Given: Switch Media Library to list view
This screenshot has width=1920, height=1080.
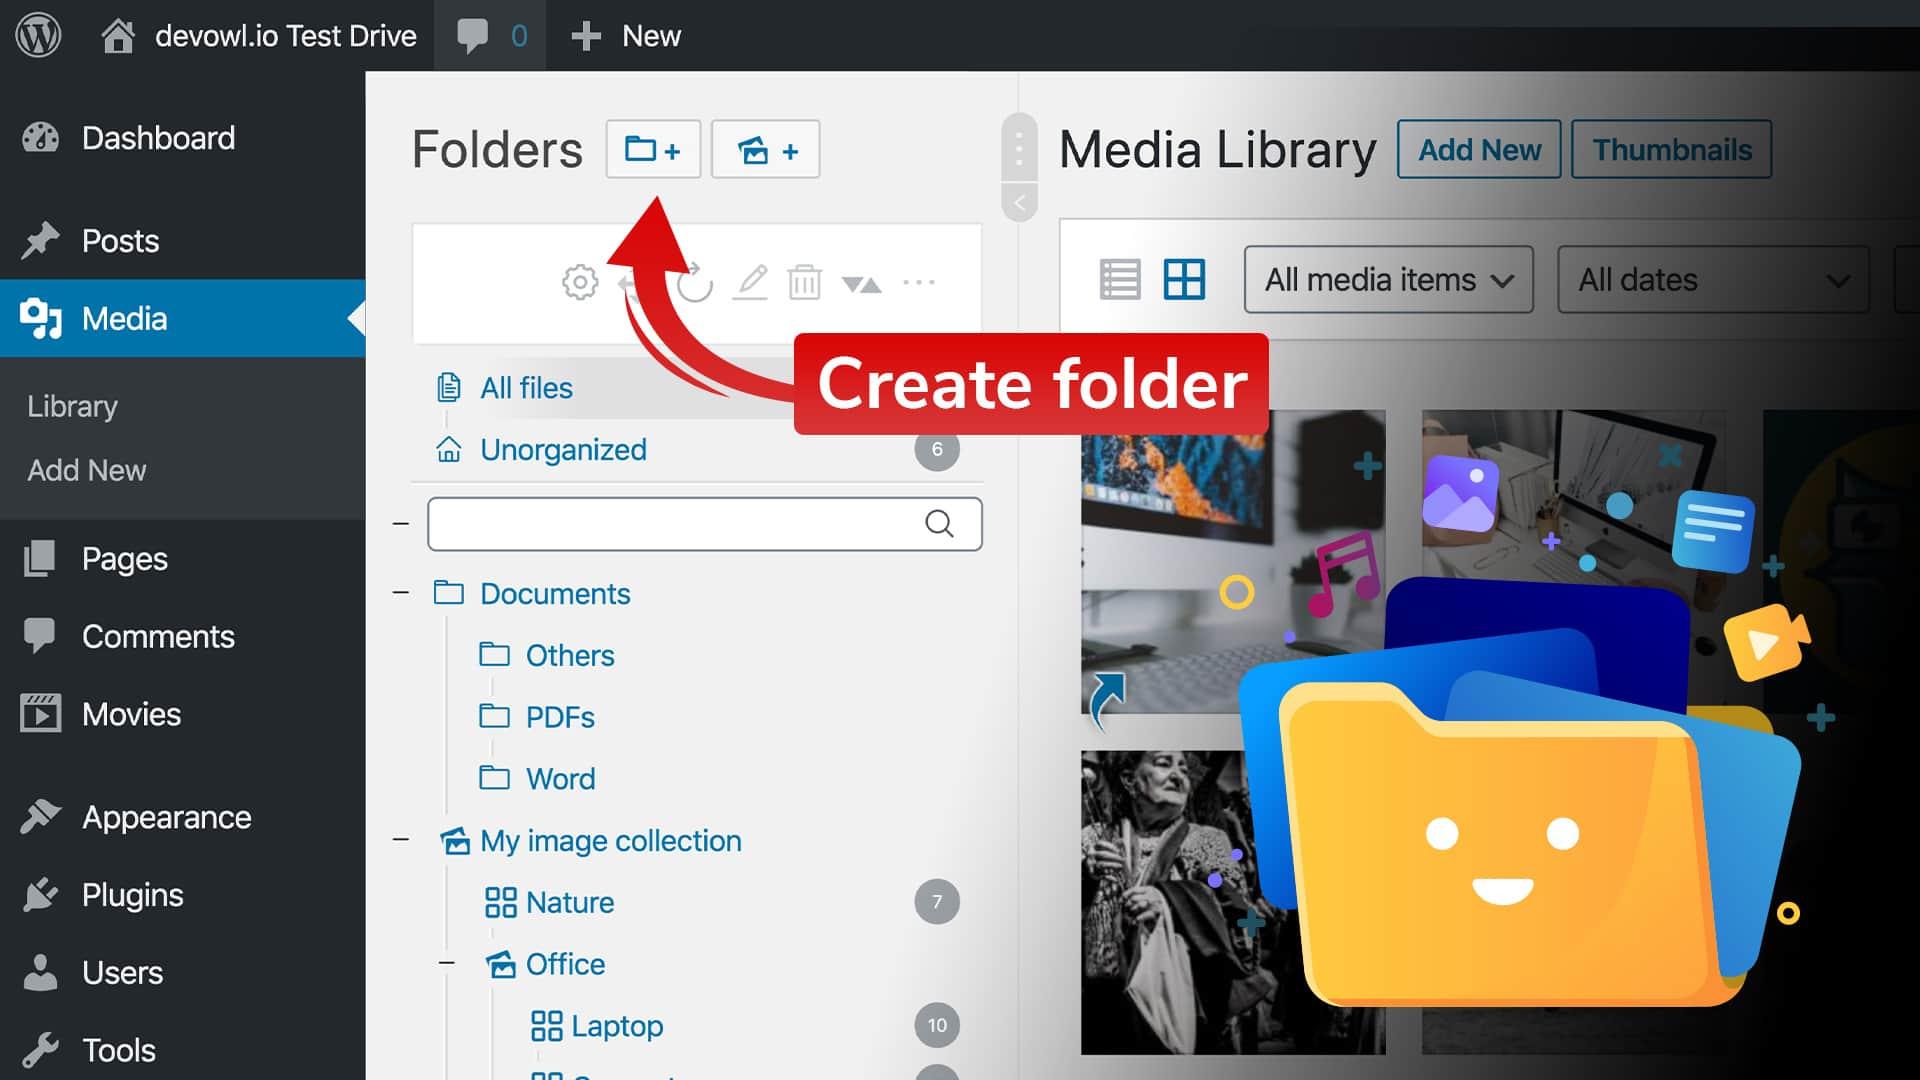Looking at the screenshot, I should point(1120,280).
